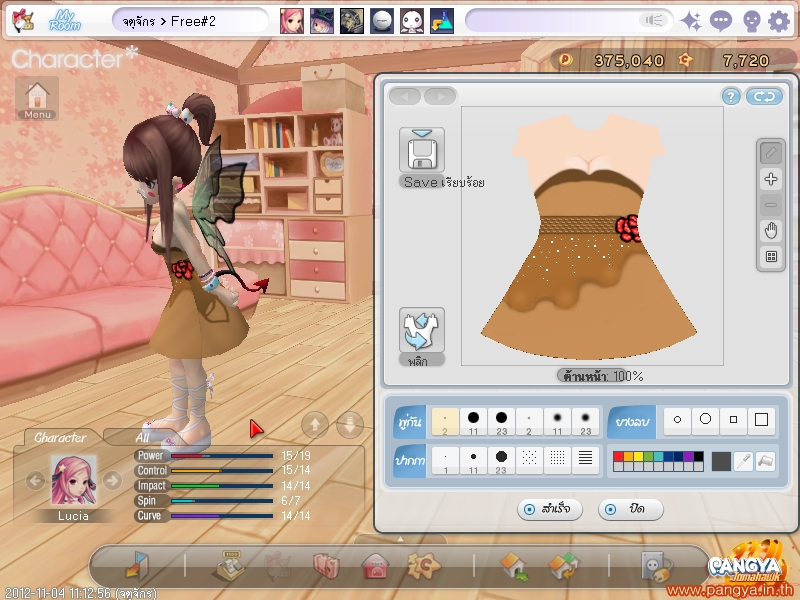Click the zoom out minus tool
Image resolution: width=800 pixels, height=600 pixels.
point(770,205)
